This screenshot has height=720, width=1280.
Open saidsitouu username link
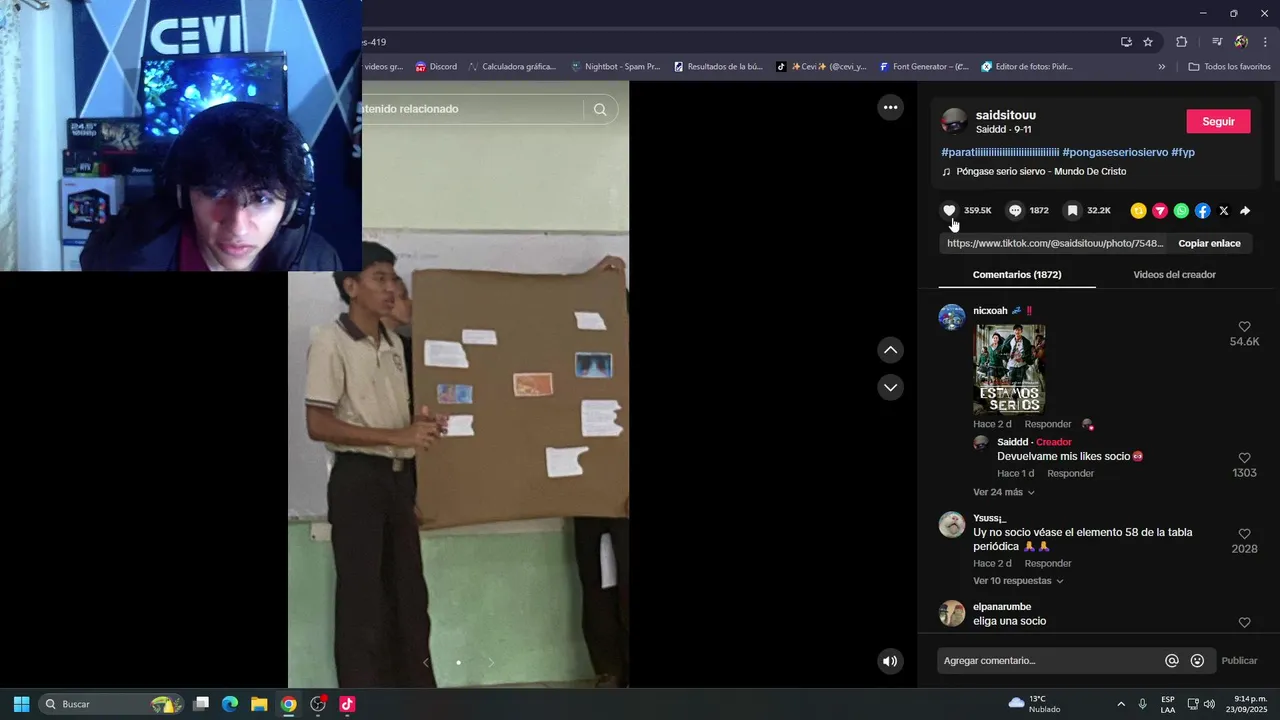1006,115
